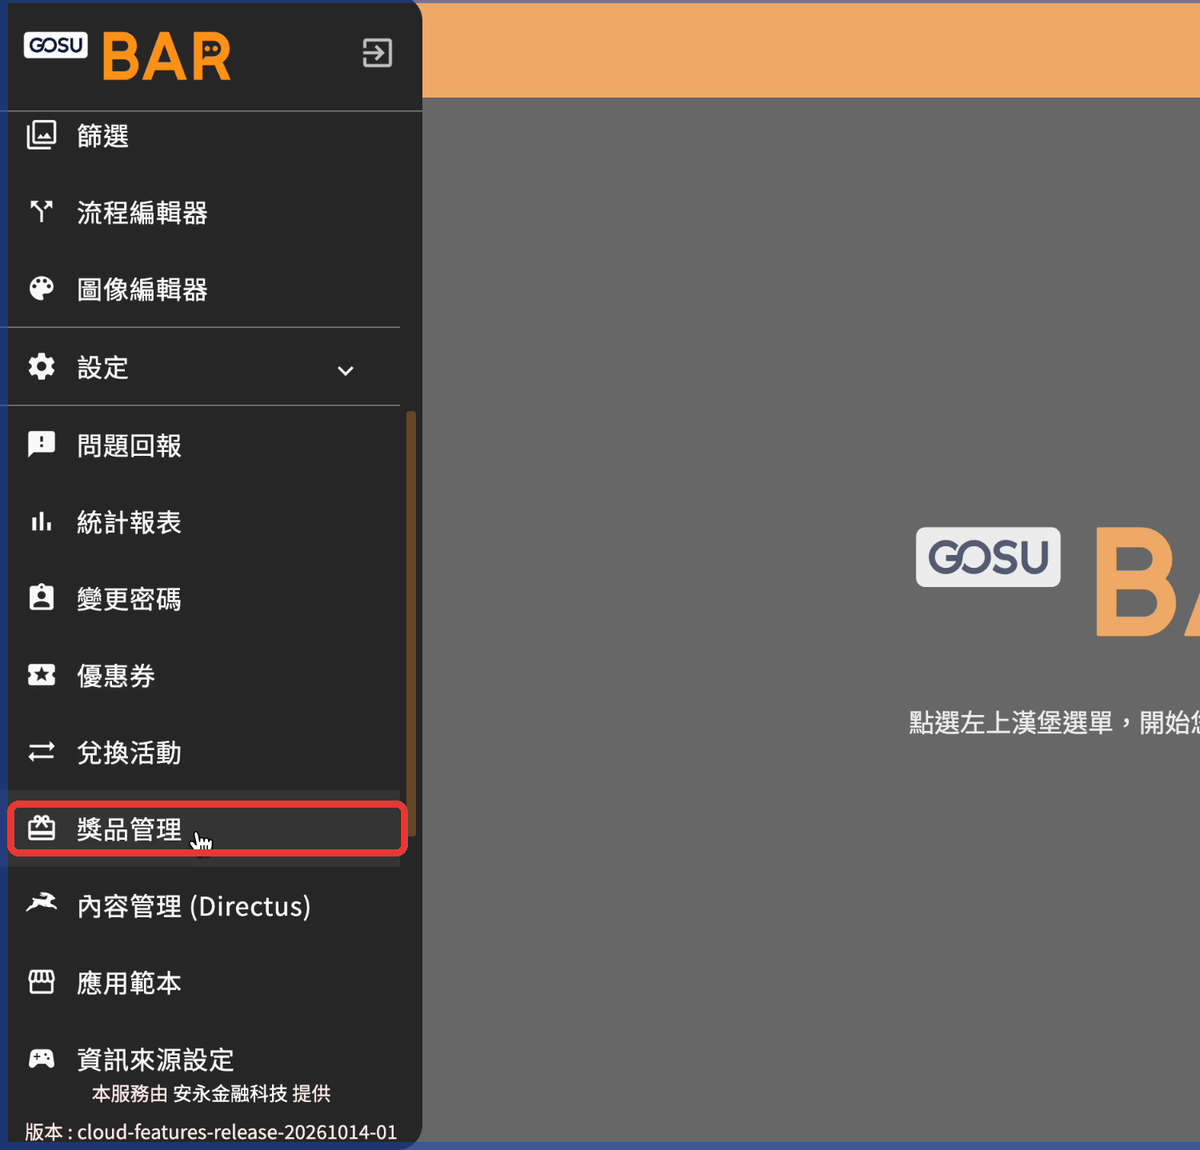Viewport: 1200px width, 1150px height.
Task: Click the Directus rabbit icon
Action: [41, 904]
